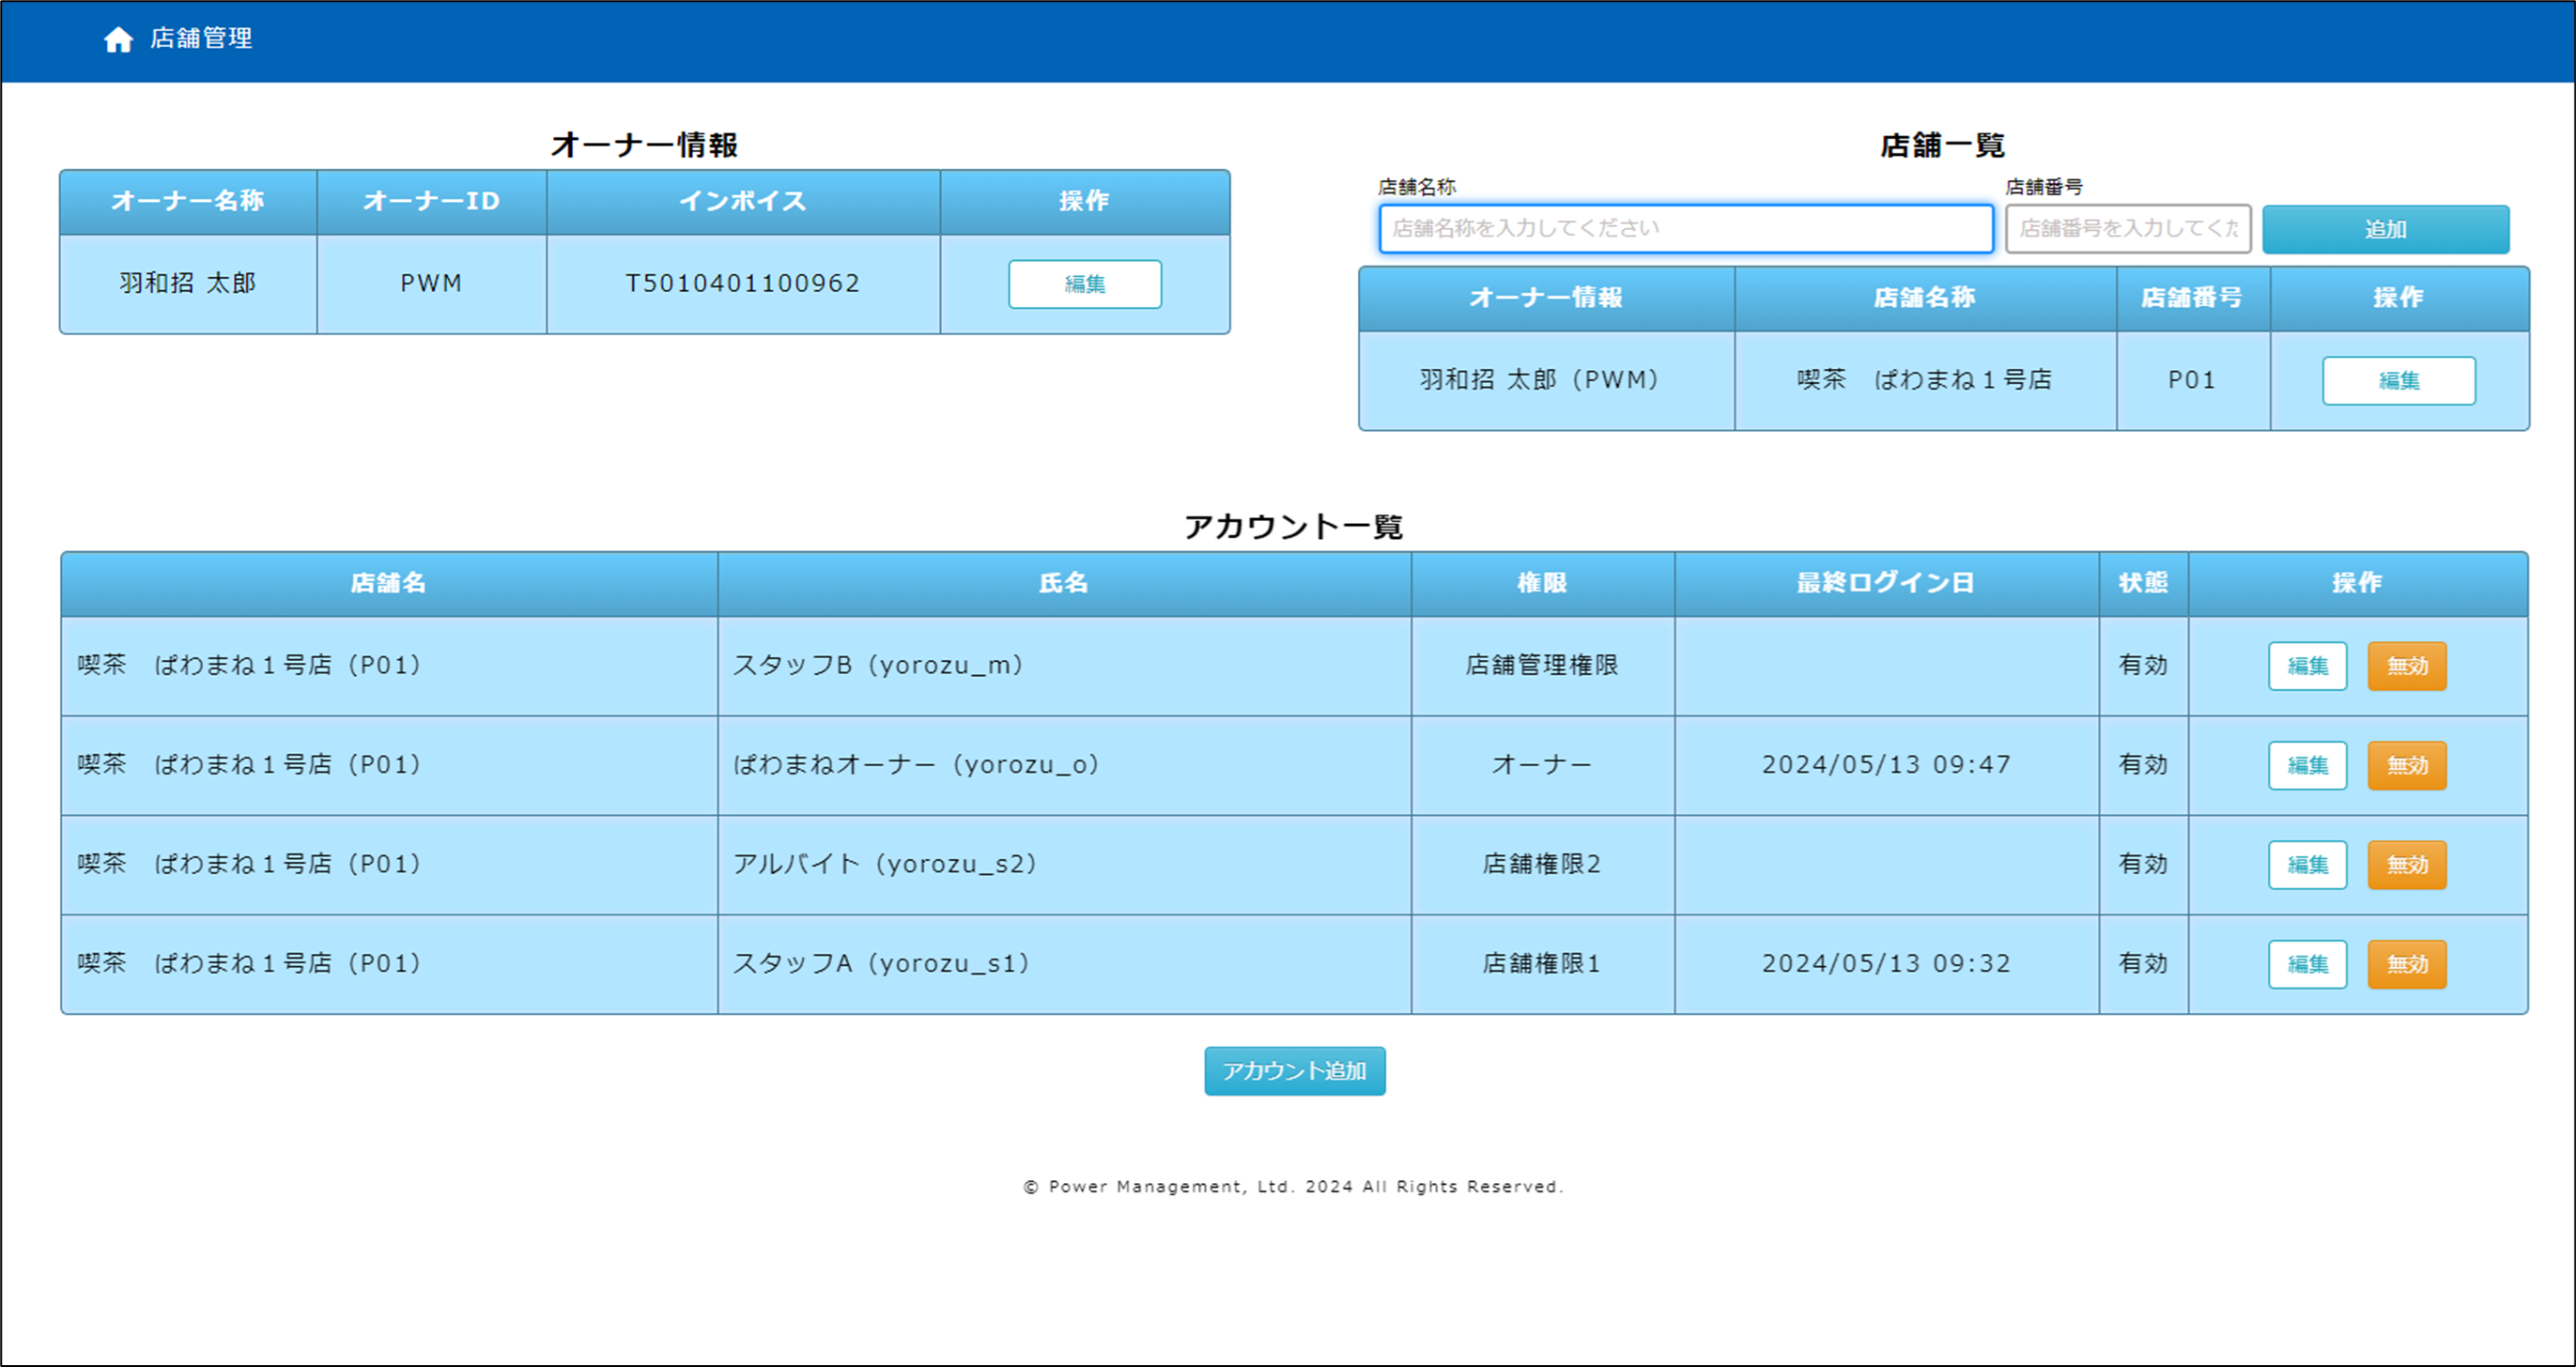Image resolution: width=2576 pixels, height=1367 pixels.
Task: Click the オーナー permission cell
Action: coord(1541,765)
